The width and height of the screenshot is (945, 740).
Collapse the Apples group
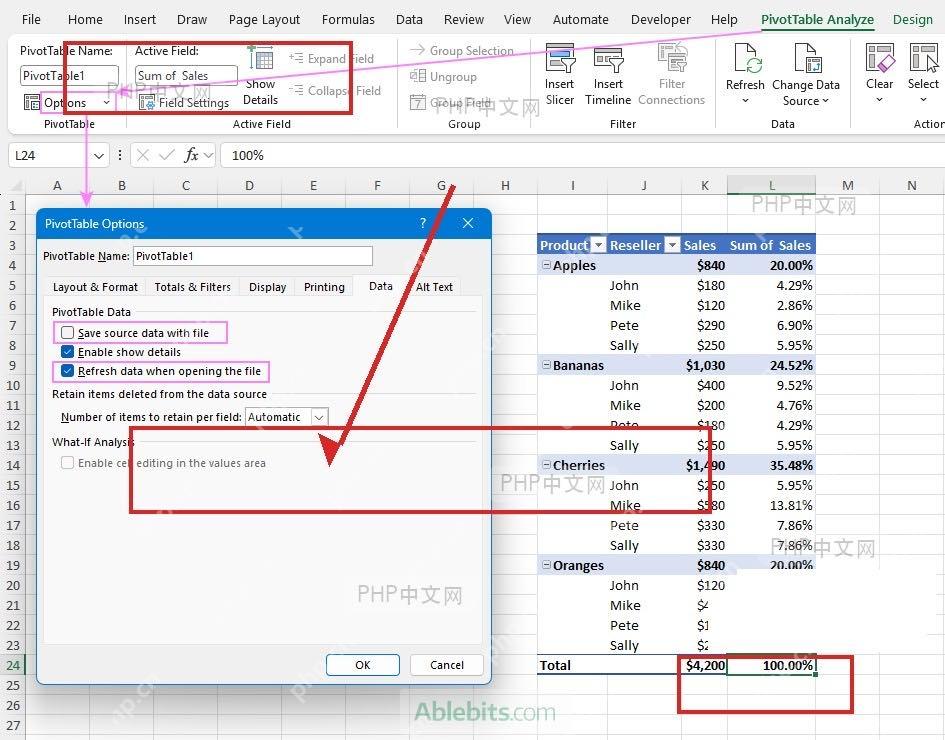pyautogui.click(x=546, y=265)
